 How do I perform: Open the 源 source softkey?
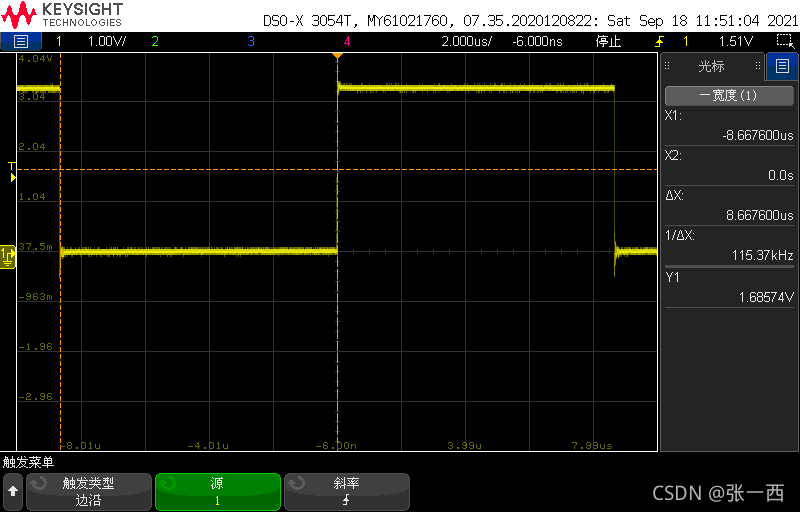pos(218,492)
